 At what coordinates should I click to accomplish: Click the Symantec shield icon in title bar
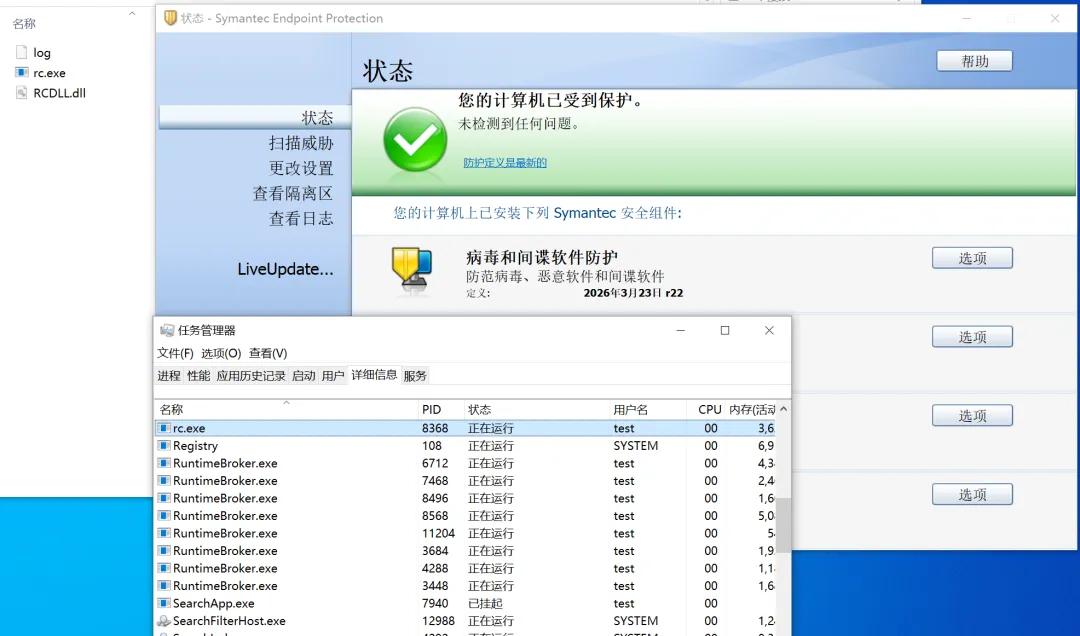point(170,18)
